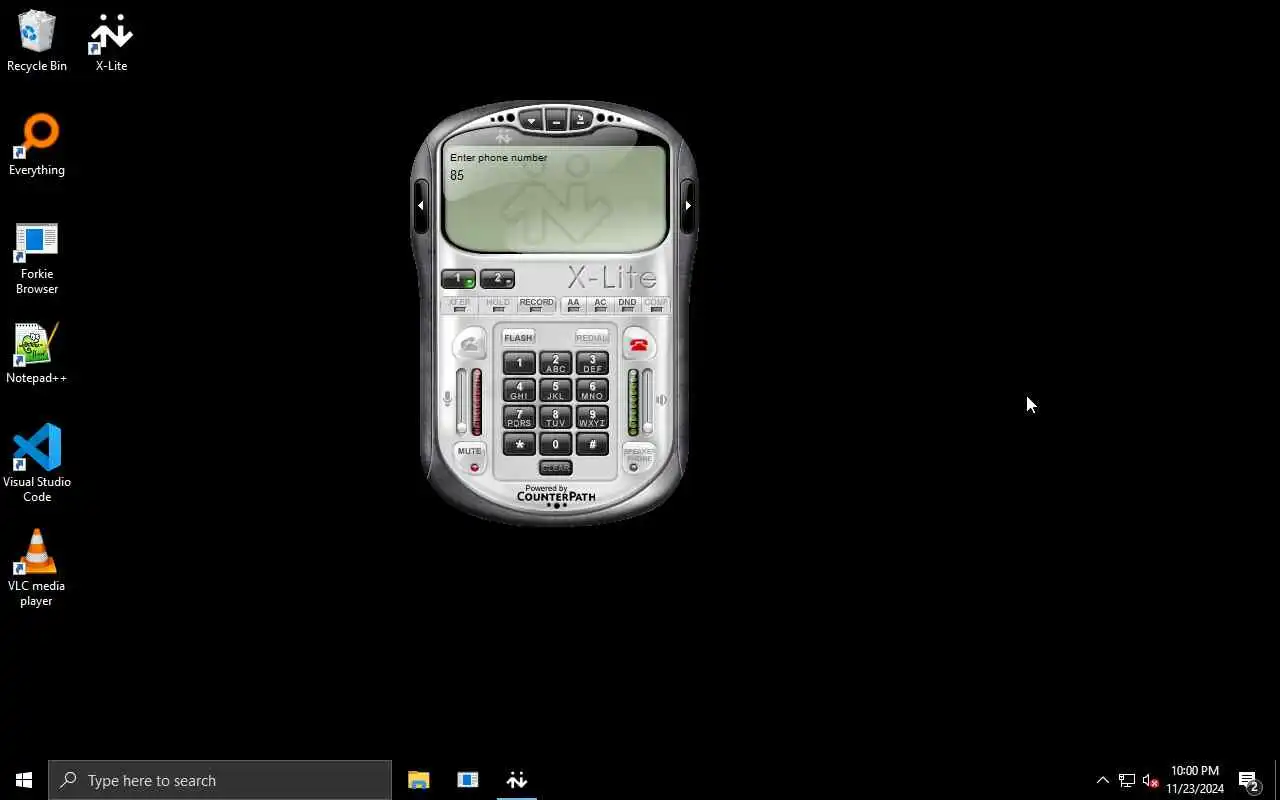The width and height of the screenshot is (1280, 800).
Task: Dial keypad digit 9 WXYZ
Action: pyautogui.click(x=592, y=417)
